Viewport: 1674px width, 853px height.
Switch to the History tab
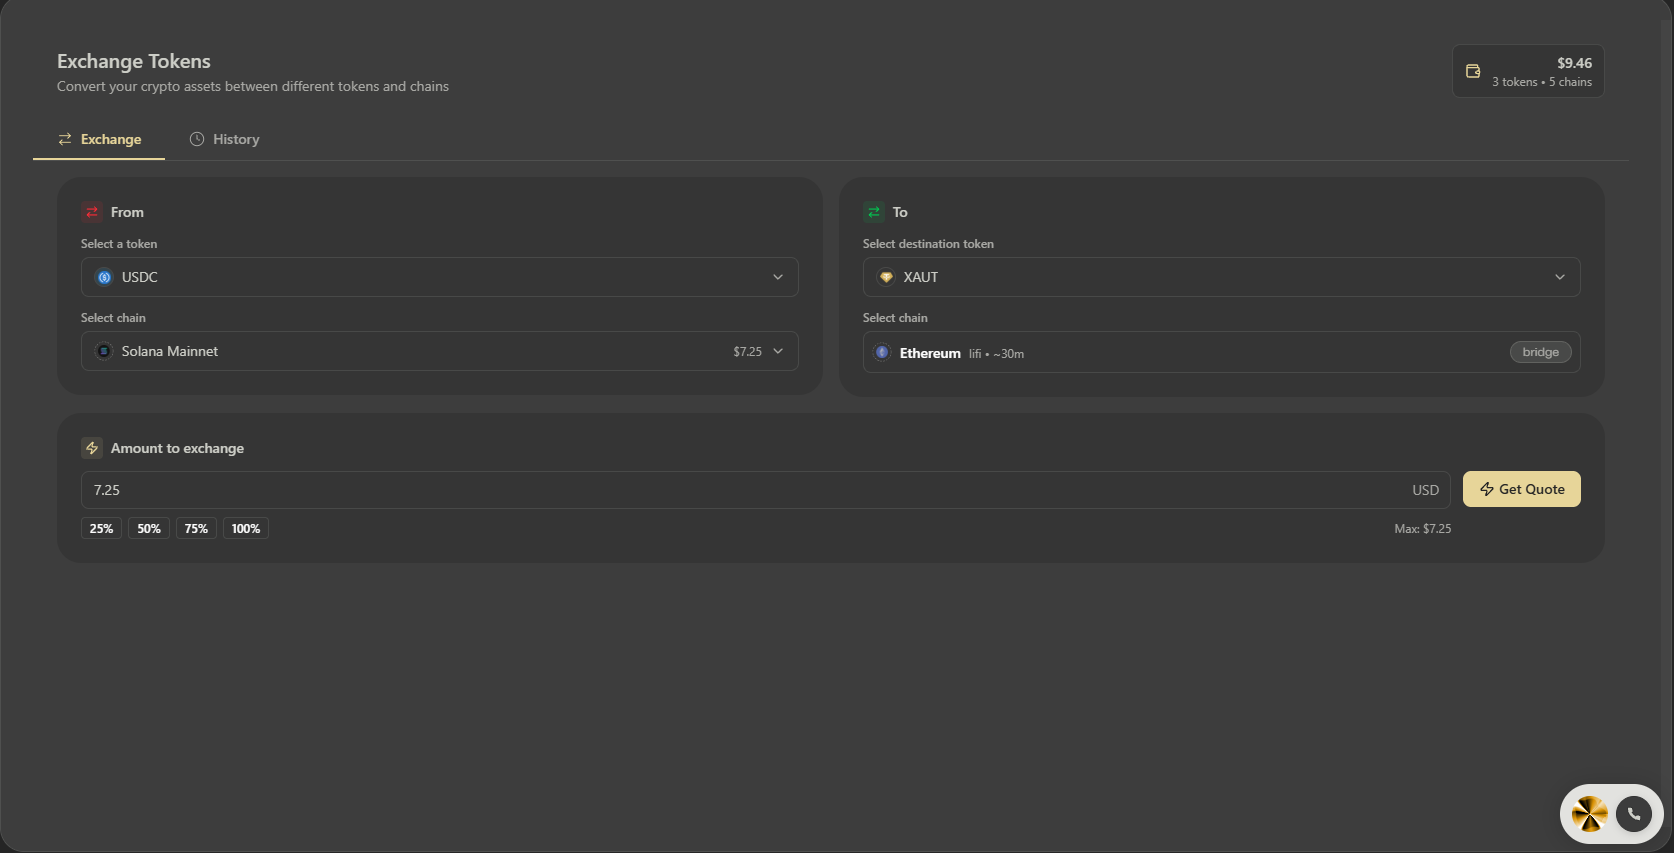225,139
